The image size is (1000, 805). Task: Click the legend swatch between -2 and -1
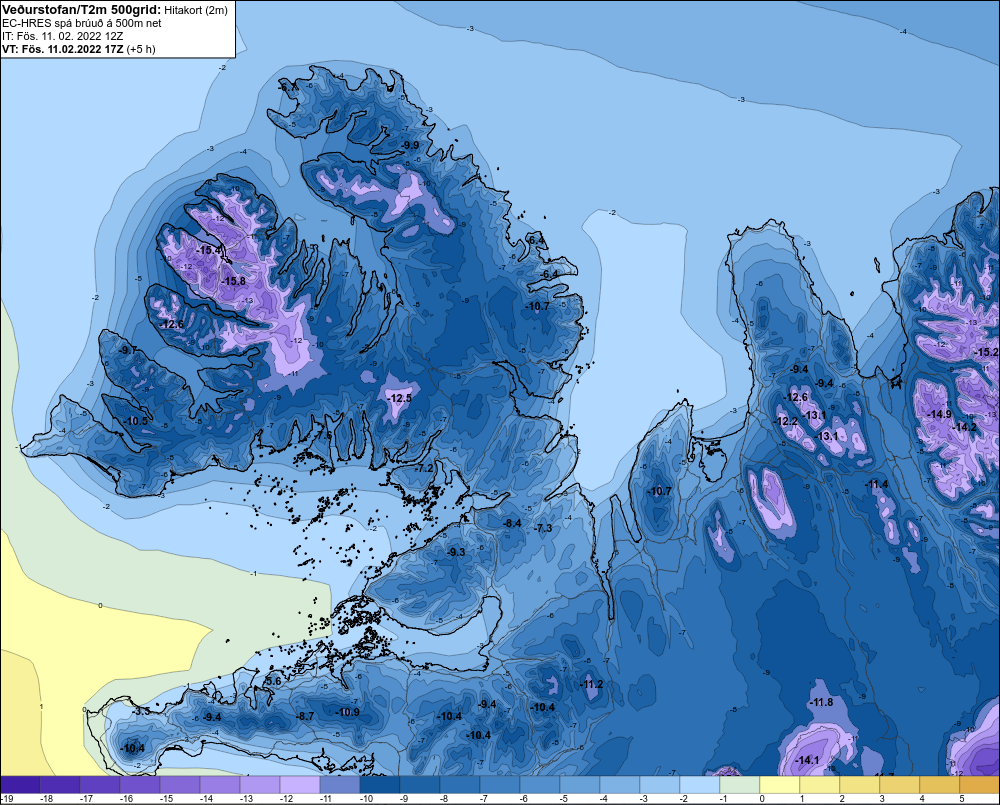click(700, 785)
